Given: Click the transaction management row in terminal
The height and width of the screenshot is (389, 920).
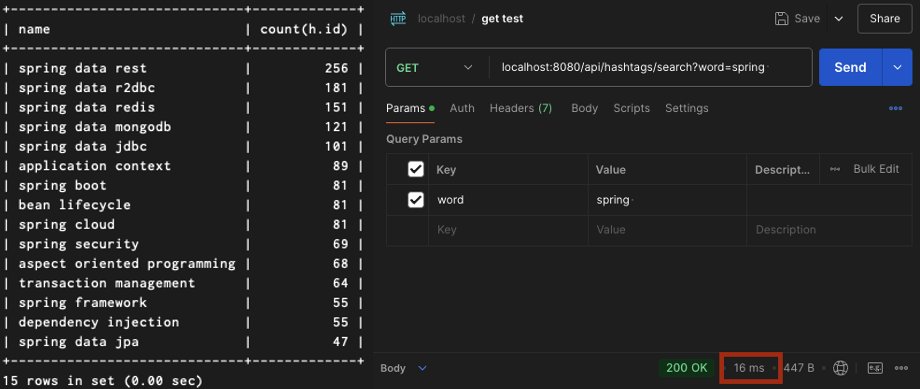Looking at the screenshot, I should (183, 283).
